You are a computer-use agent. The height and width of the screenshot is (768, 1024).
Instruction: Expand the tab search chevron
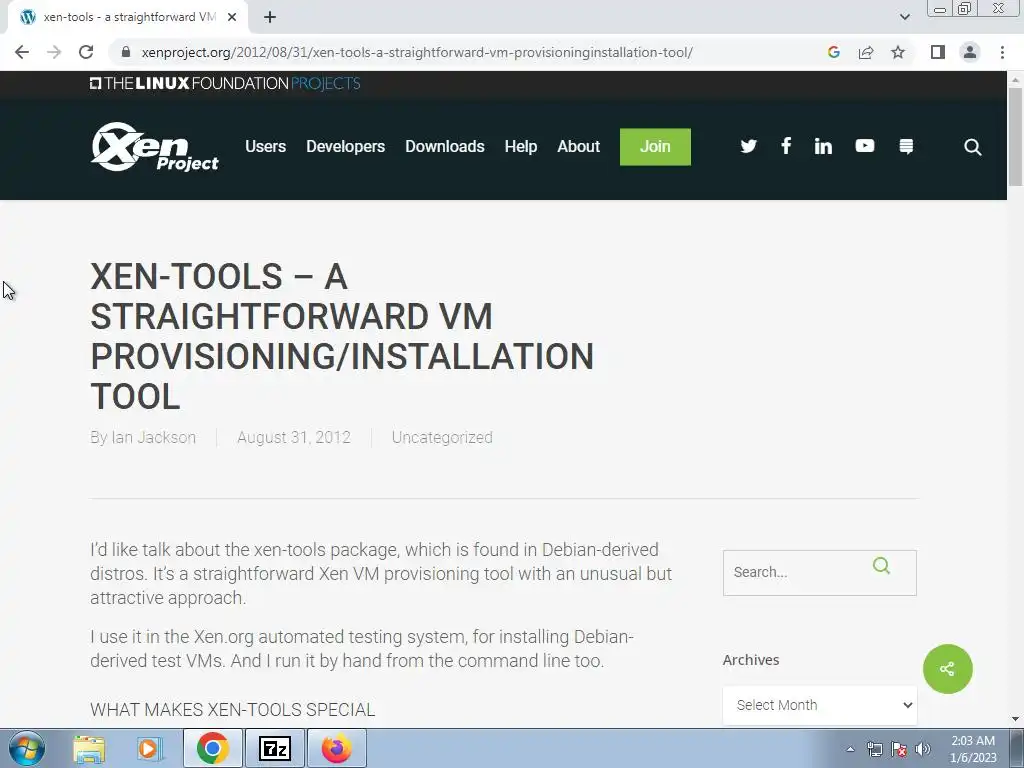pos(904,17)
